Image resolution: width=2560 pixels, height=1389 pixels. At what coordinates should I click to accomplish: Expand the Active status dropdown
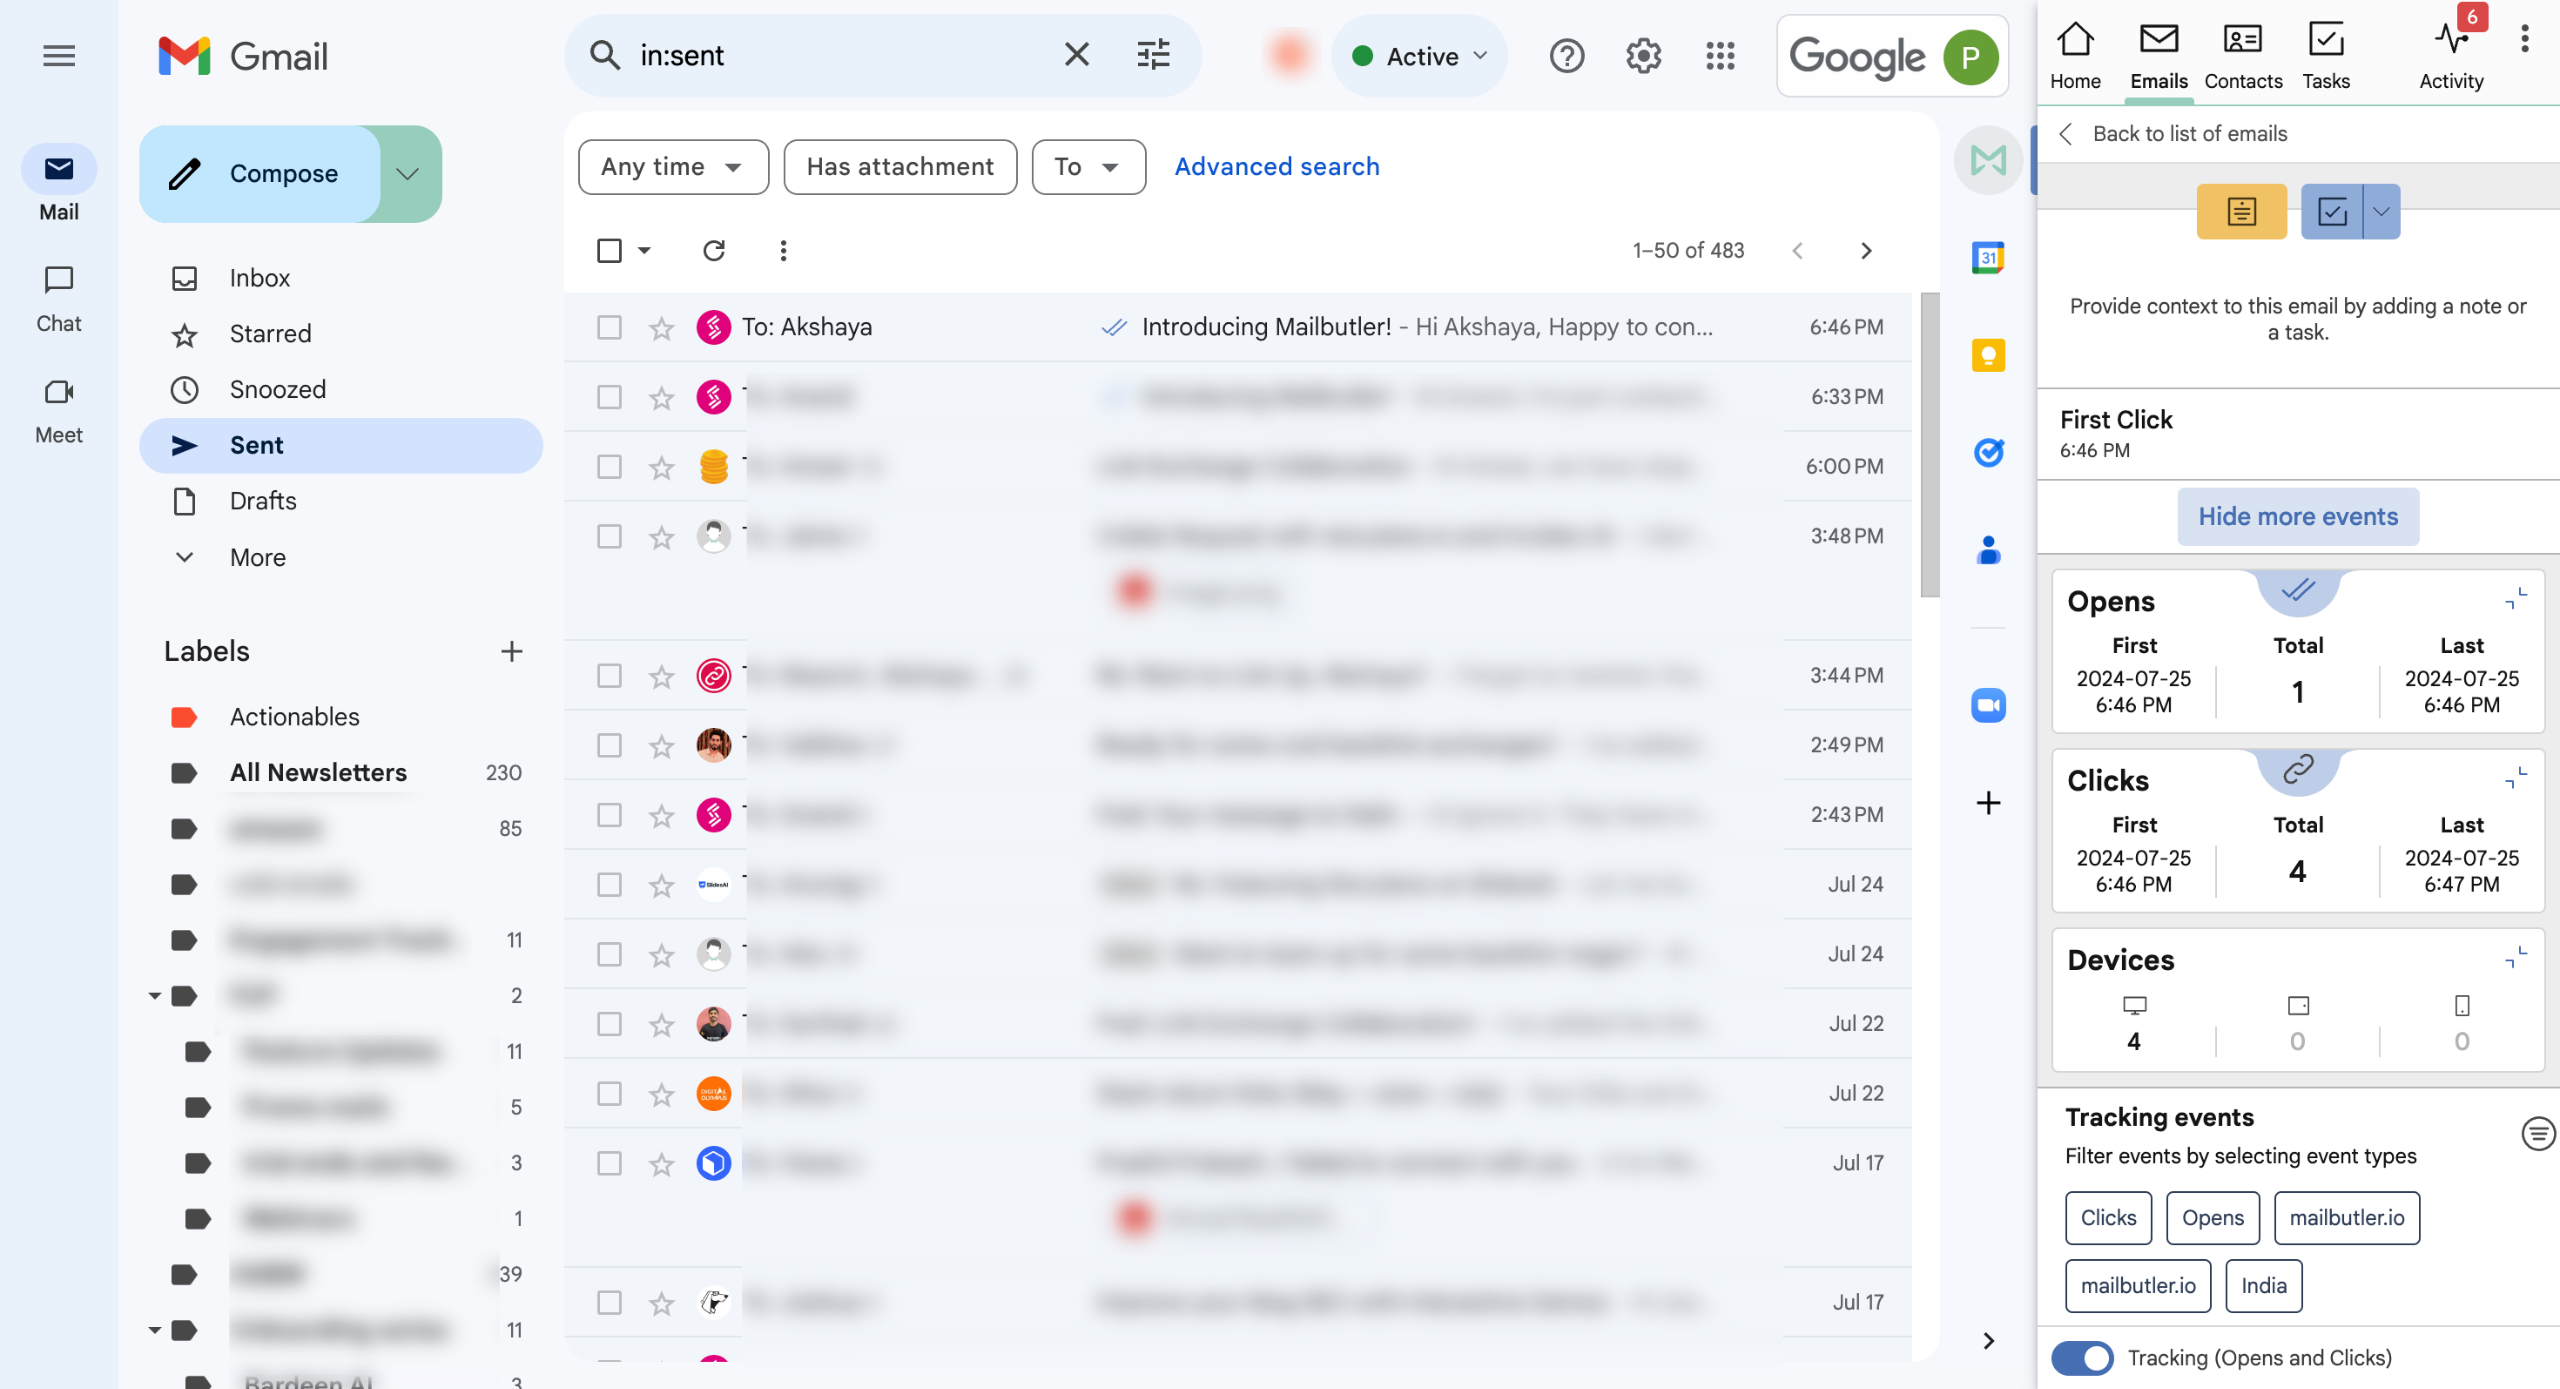(x=1419, y=56)
